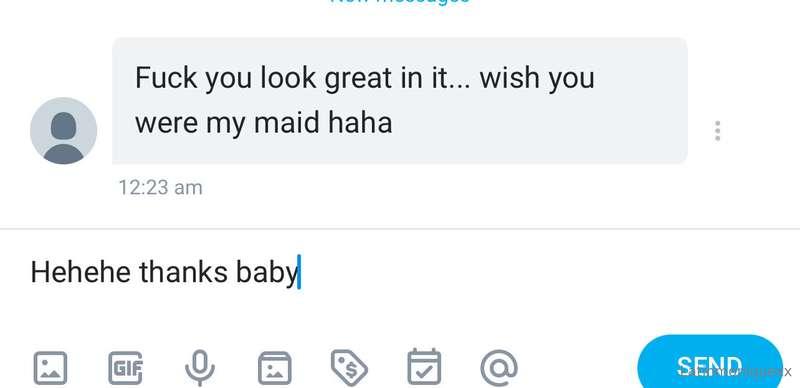The height and width of the screenshot is (388, 800).
Task: Click into the message input field
Action: click(x=400, y=272)
